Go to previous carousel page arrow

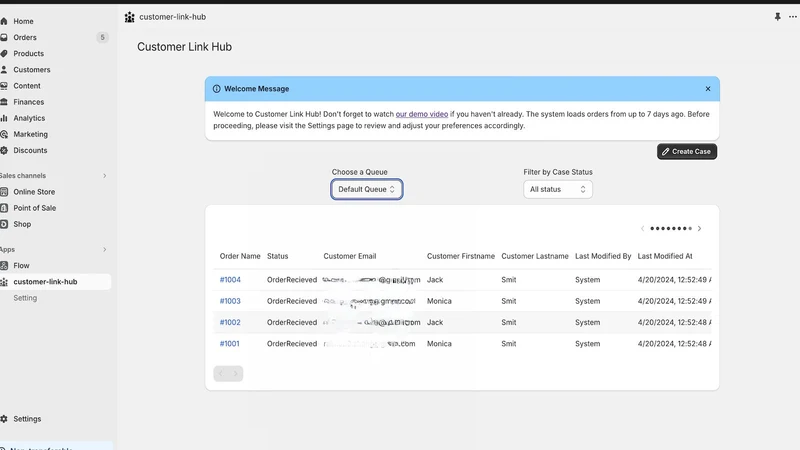(642, 229)
